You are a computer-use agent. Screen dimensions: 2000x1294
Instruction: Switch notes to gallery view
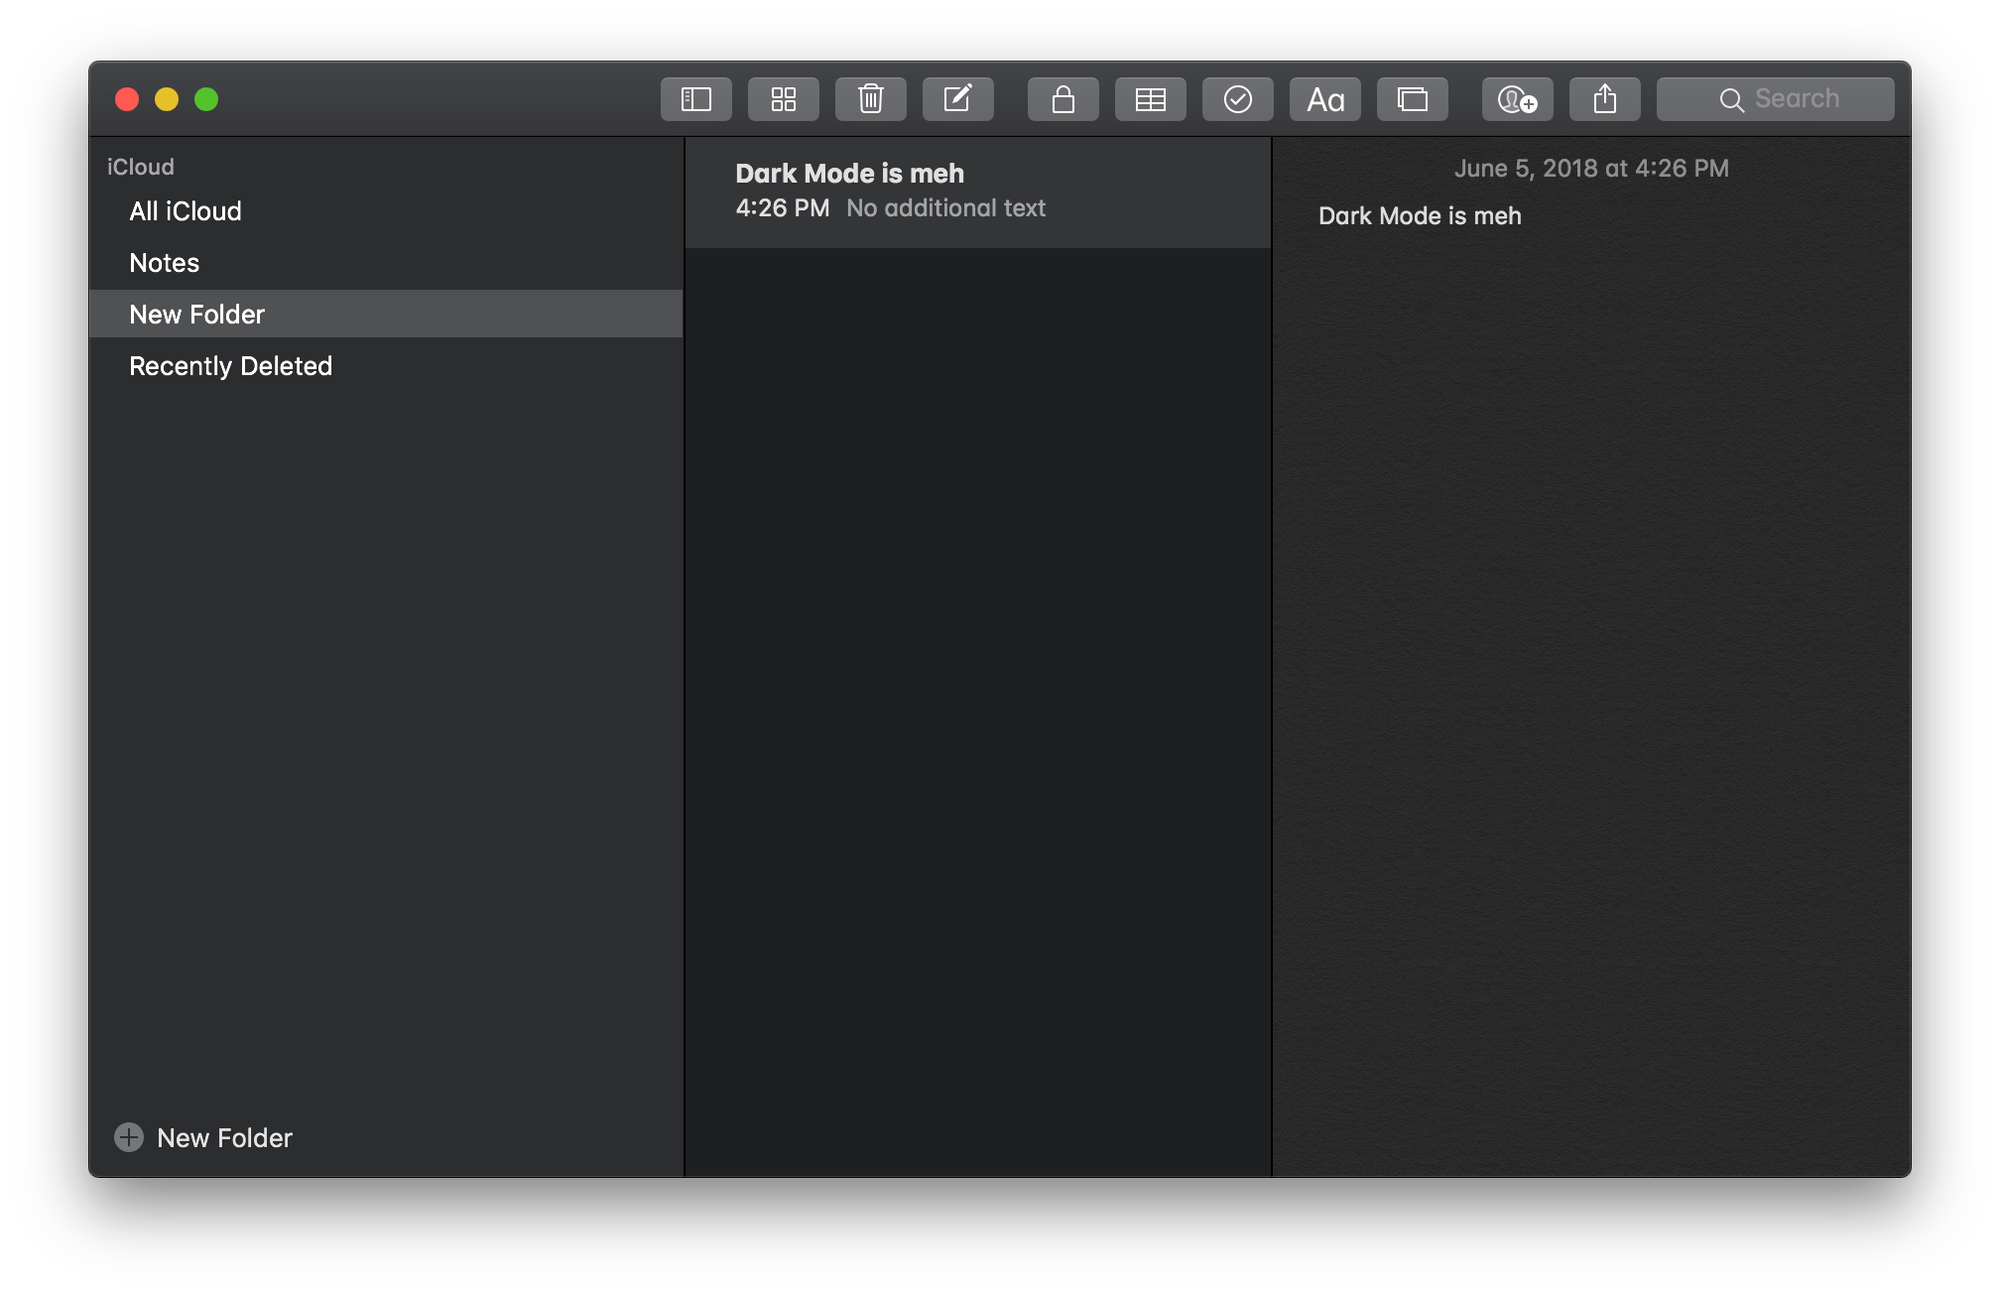(784, 98)
